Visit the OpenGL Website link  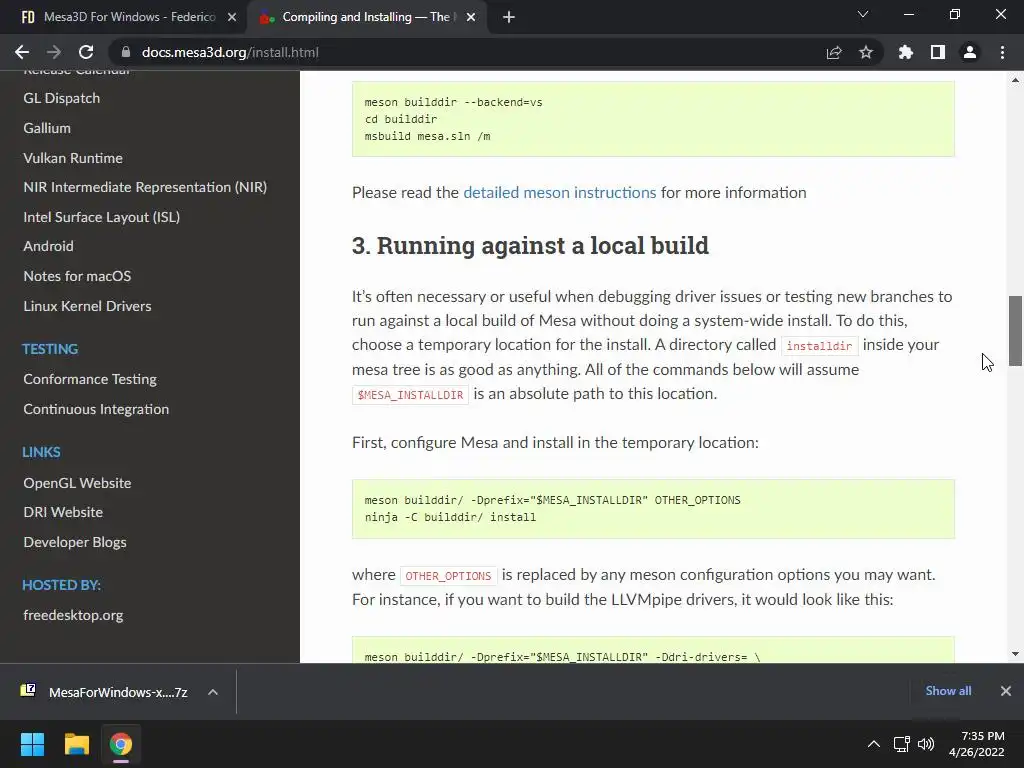coord(77,483)
